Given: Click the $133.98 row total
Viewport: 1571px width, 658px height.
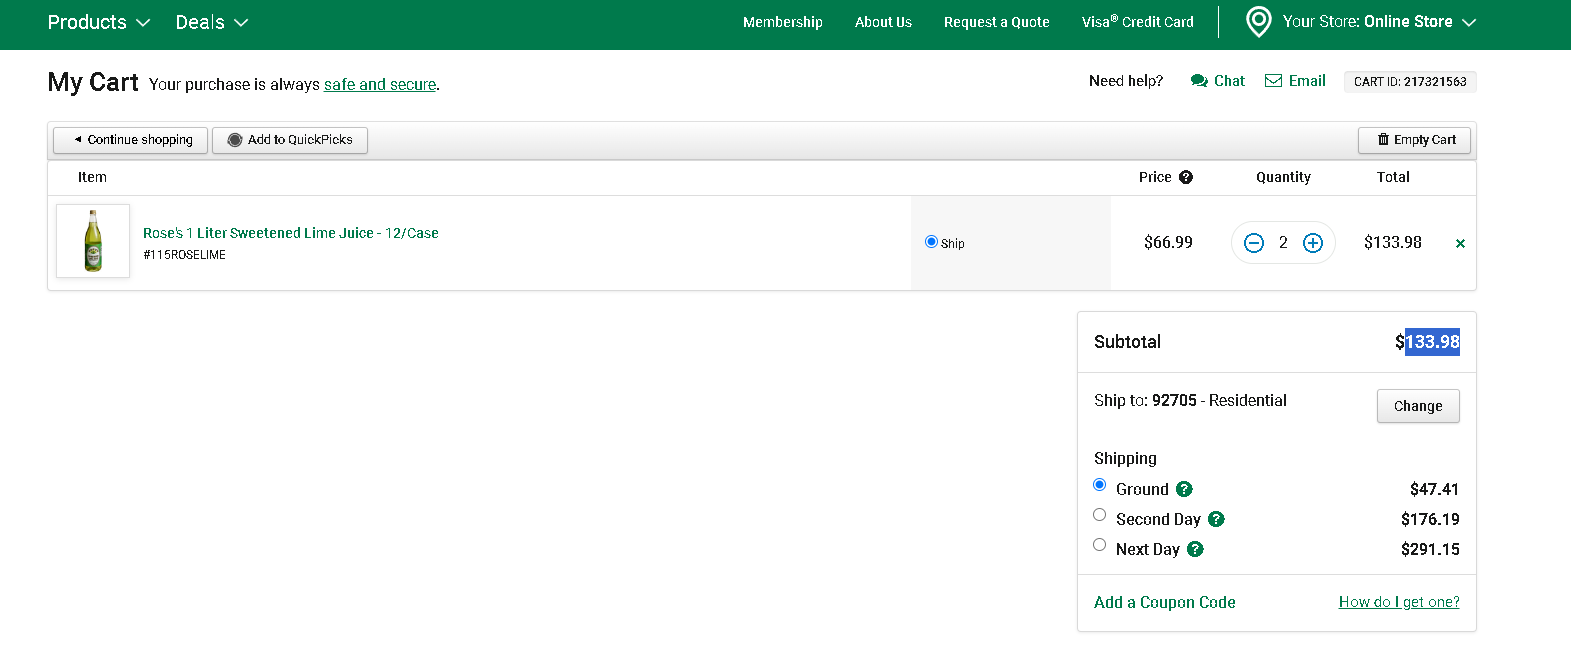Looking at the screenshot, I should coord(1393,242).
